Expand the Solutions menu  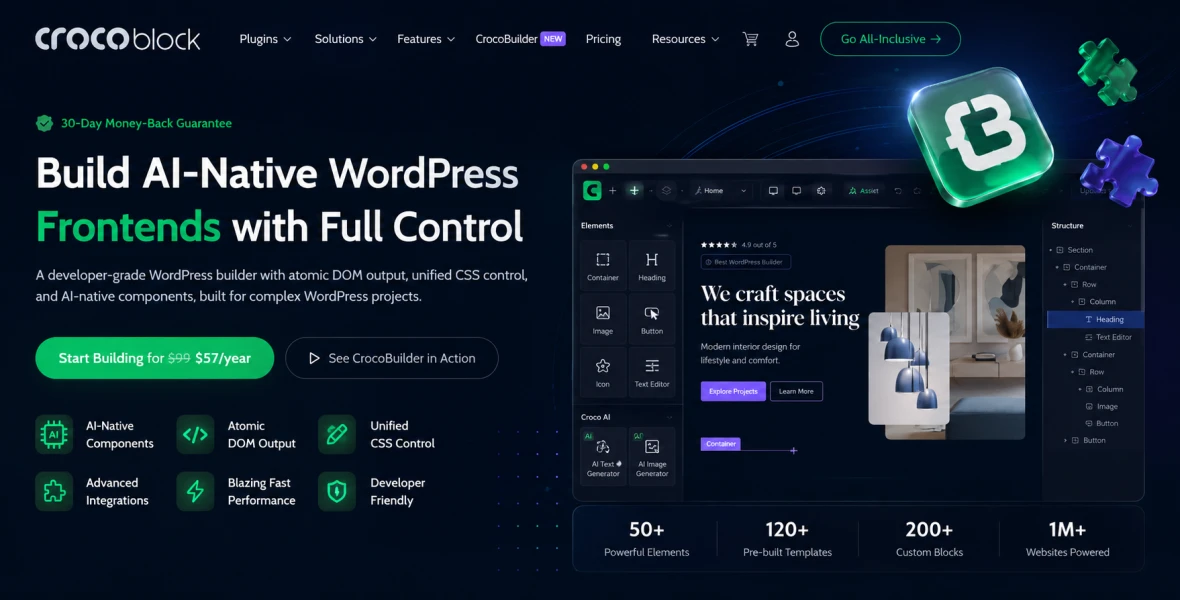coord(345,39)
